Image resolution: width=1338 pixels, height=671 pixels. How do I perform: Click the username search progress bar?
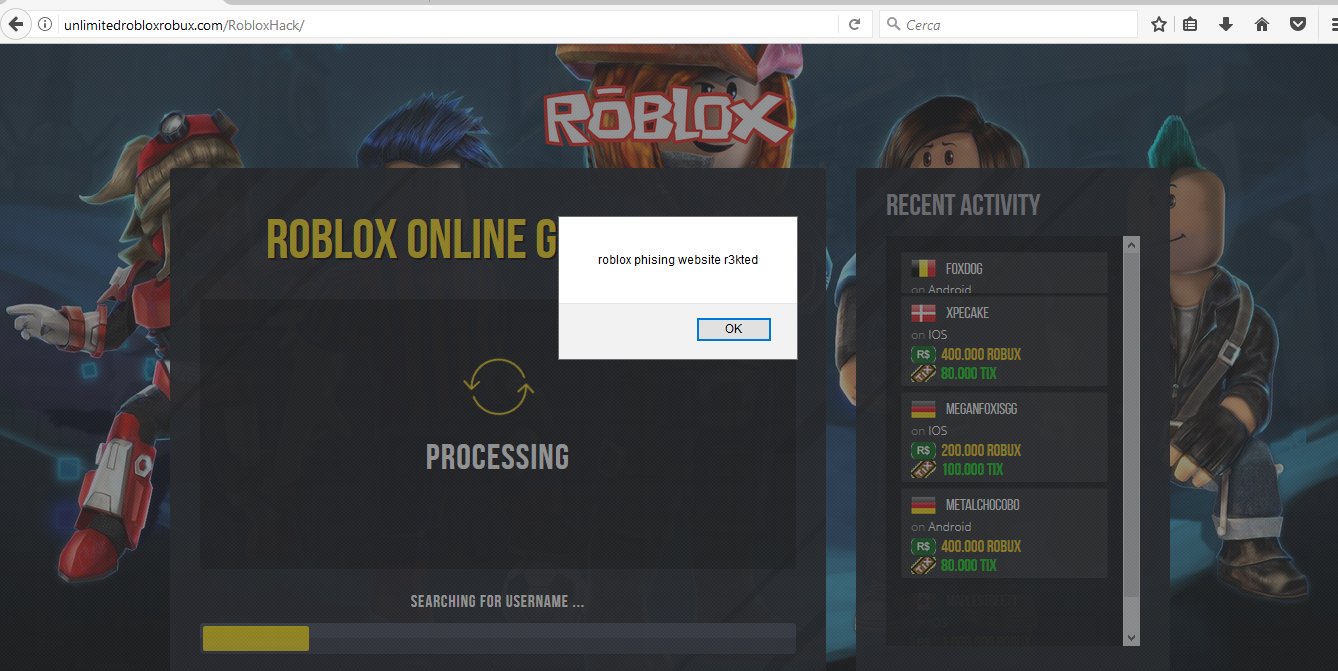[x=498, y=638]
